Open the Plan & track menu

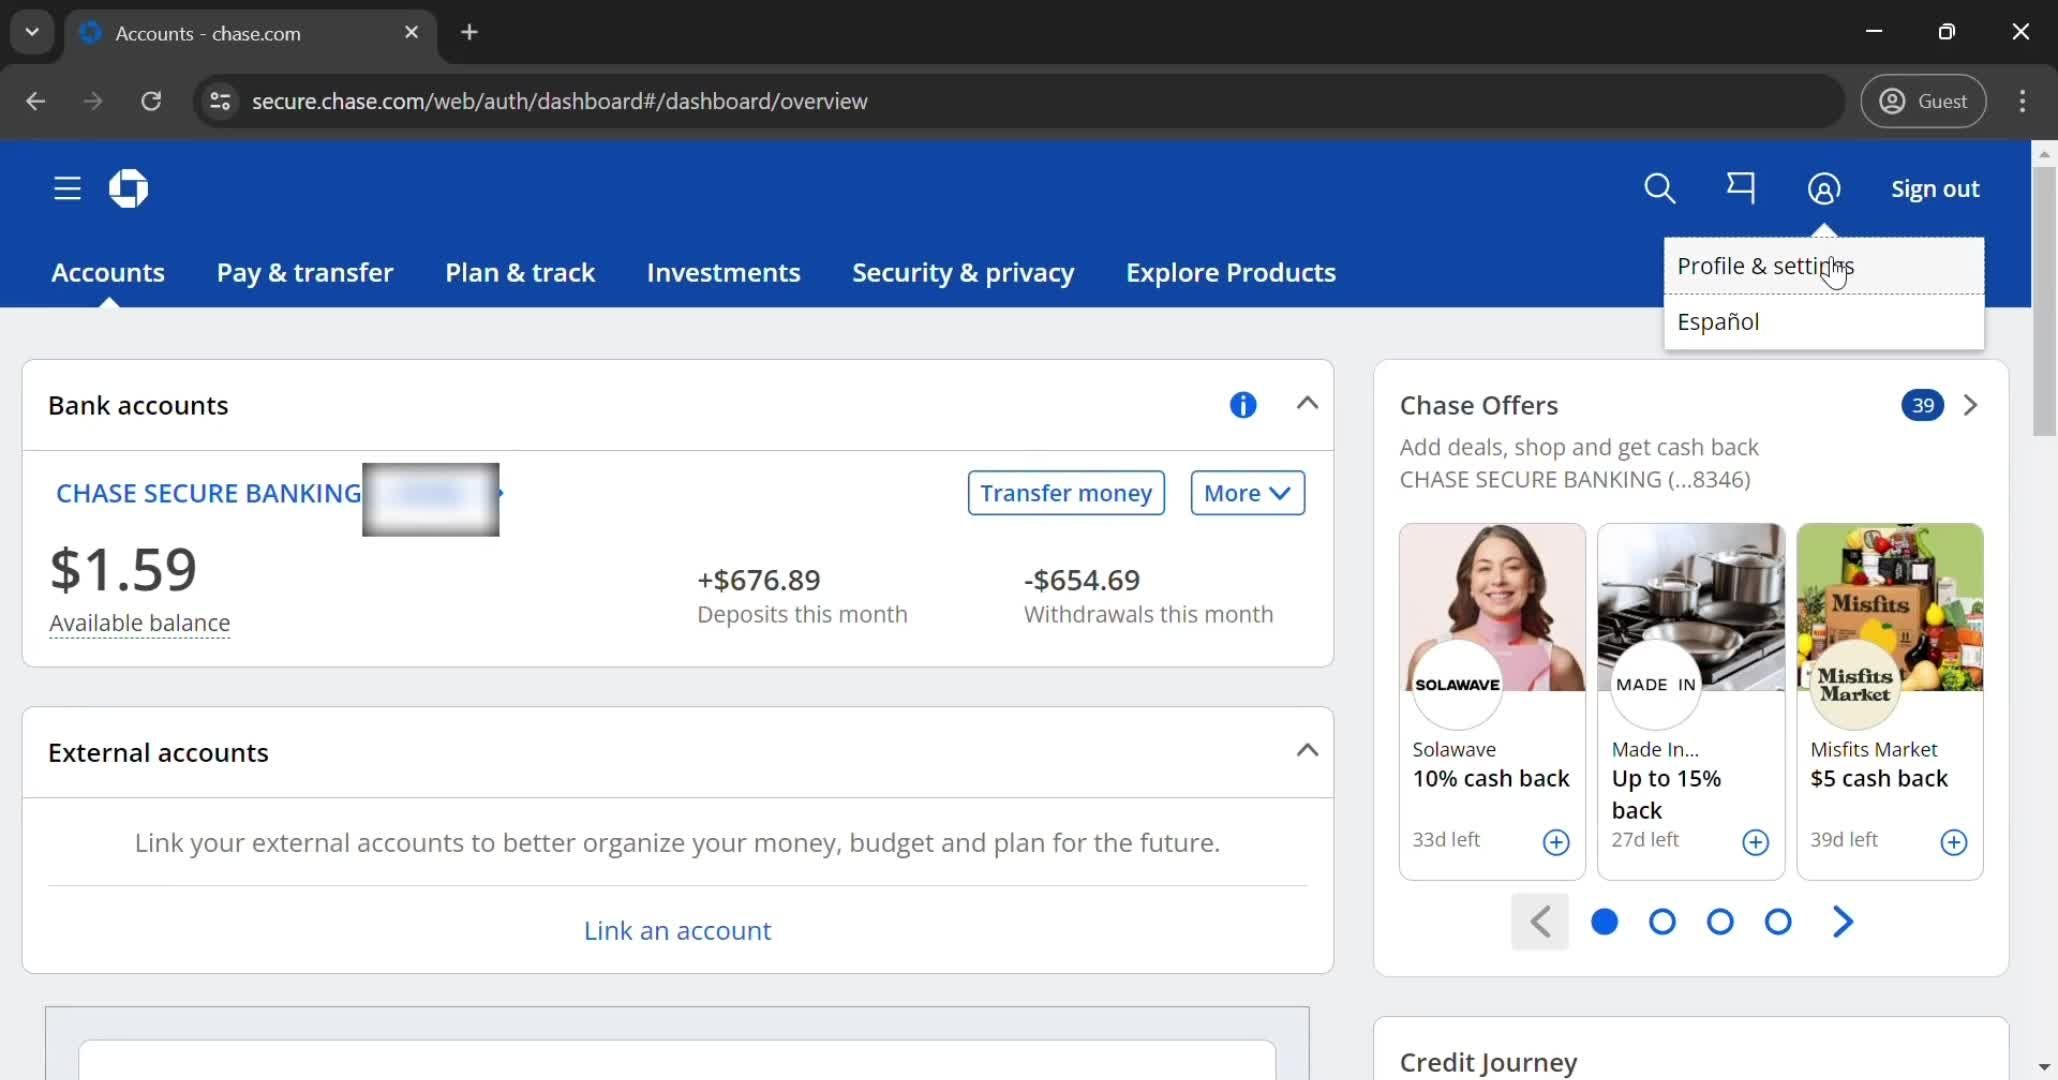tap(520, 272)
